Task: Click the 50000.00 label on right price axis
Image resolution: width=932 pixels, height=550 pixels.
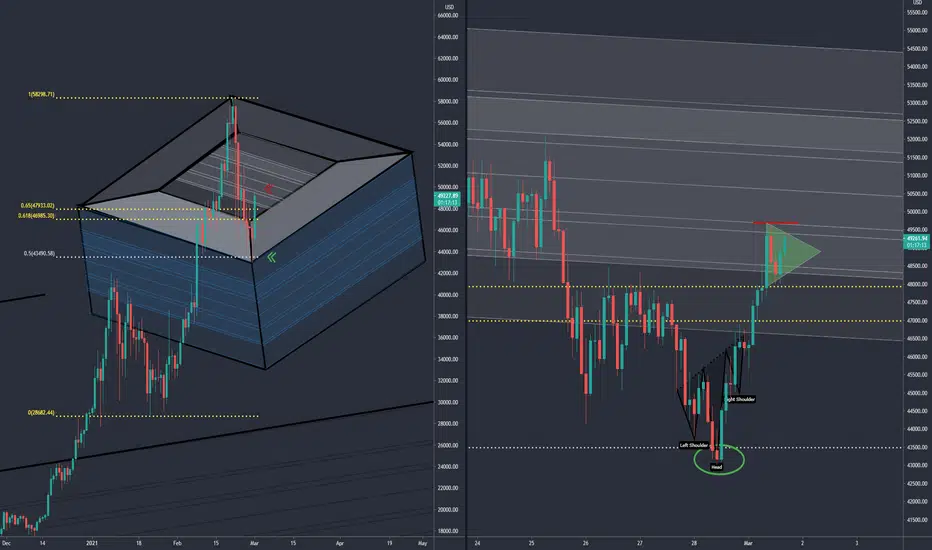Action: click(x=917, y=212)
